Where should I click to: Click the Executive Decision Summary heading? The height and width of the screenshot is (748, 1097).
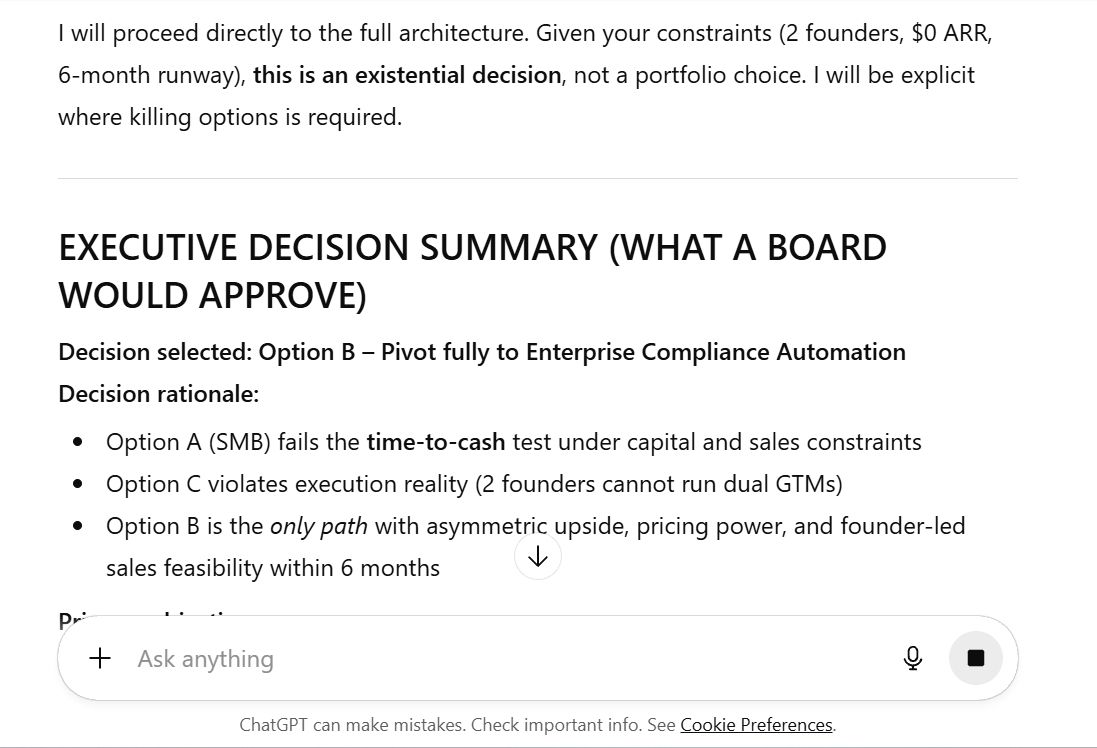[472, 271]
